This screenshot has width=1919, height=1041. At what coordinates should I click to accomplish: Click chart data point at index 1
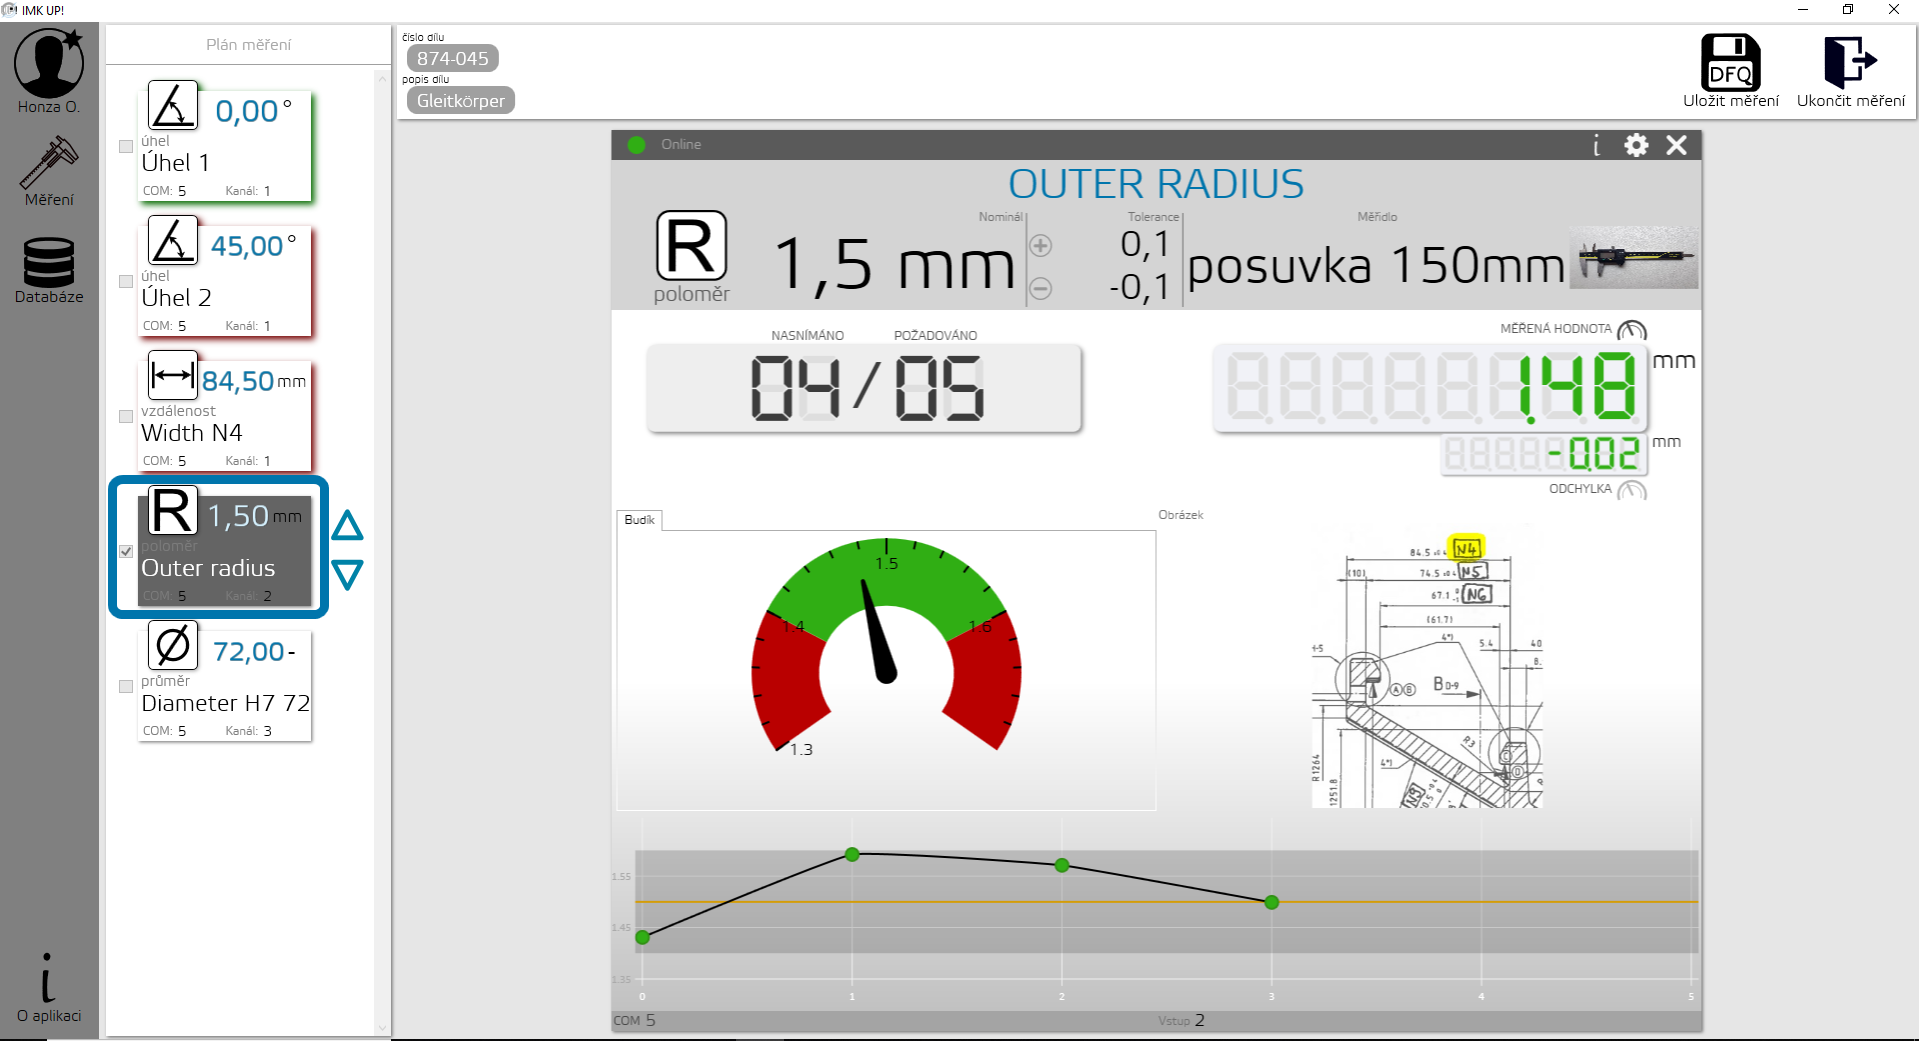[852, 854]
